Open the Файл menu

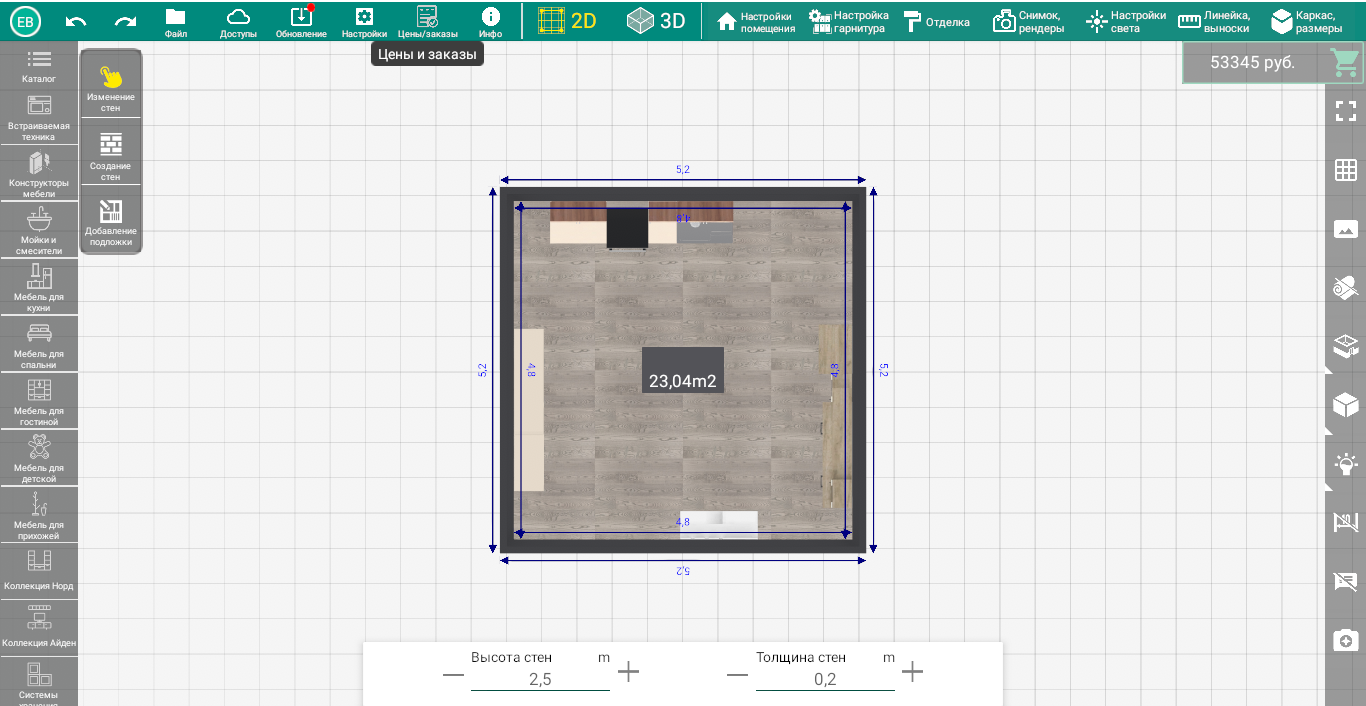click(176, 21)
